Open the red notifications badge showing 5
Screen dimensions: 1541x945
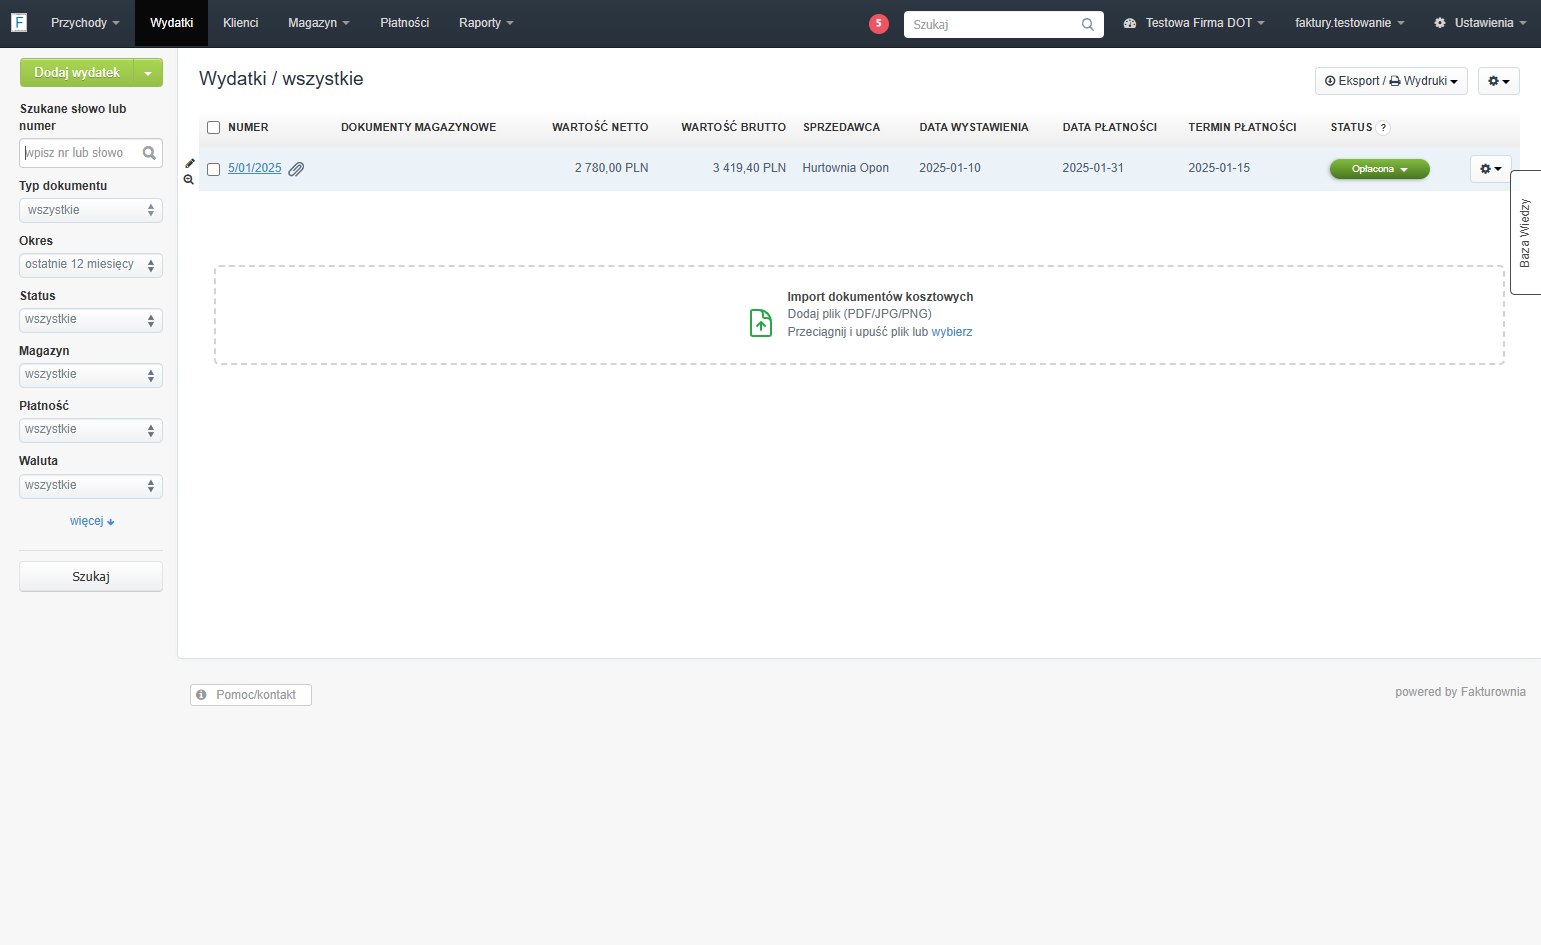pyautogui.click(x=879, y=24)
